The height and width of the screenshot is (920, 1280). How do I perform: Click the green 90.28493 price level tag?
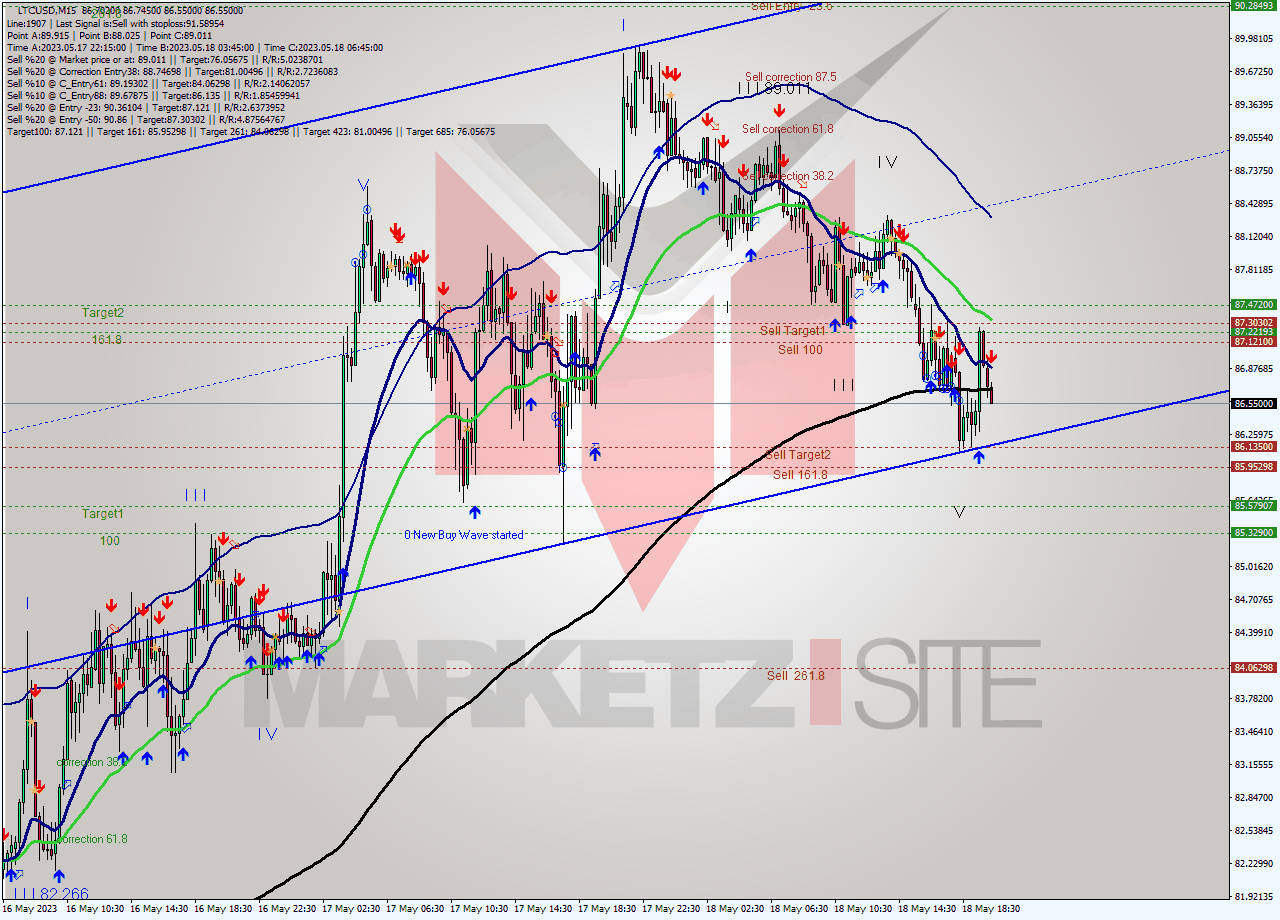(1253, 5)
